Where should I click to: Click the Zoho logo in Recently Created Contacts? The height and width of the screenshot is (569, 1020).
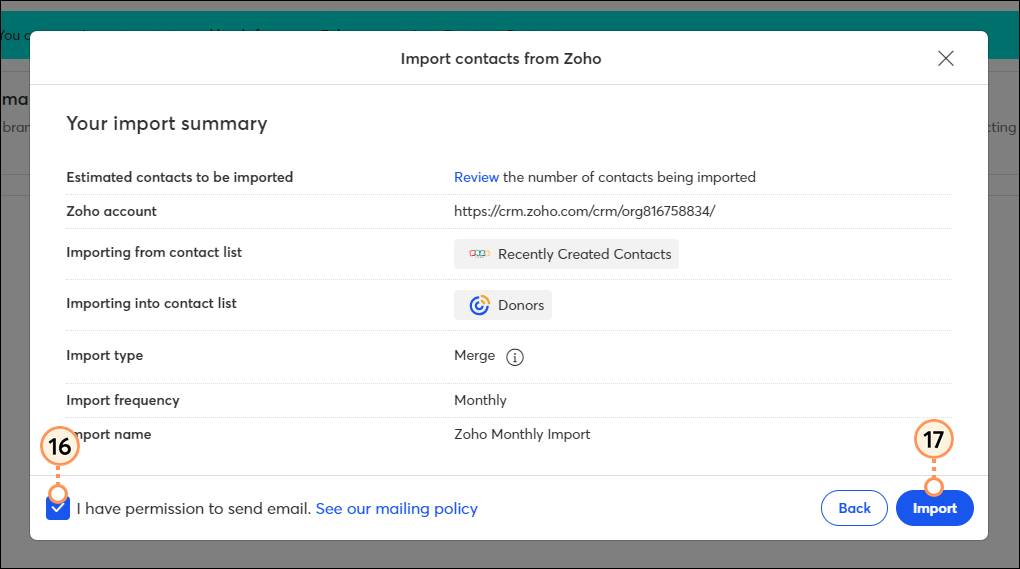pyautogui.click(x=479, y=254)
